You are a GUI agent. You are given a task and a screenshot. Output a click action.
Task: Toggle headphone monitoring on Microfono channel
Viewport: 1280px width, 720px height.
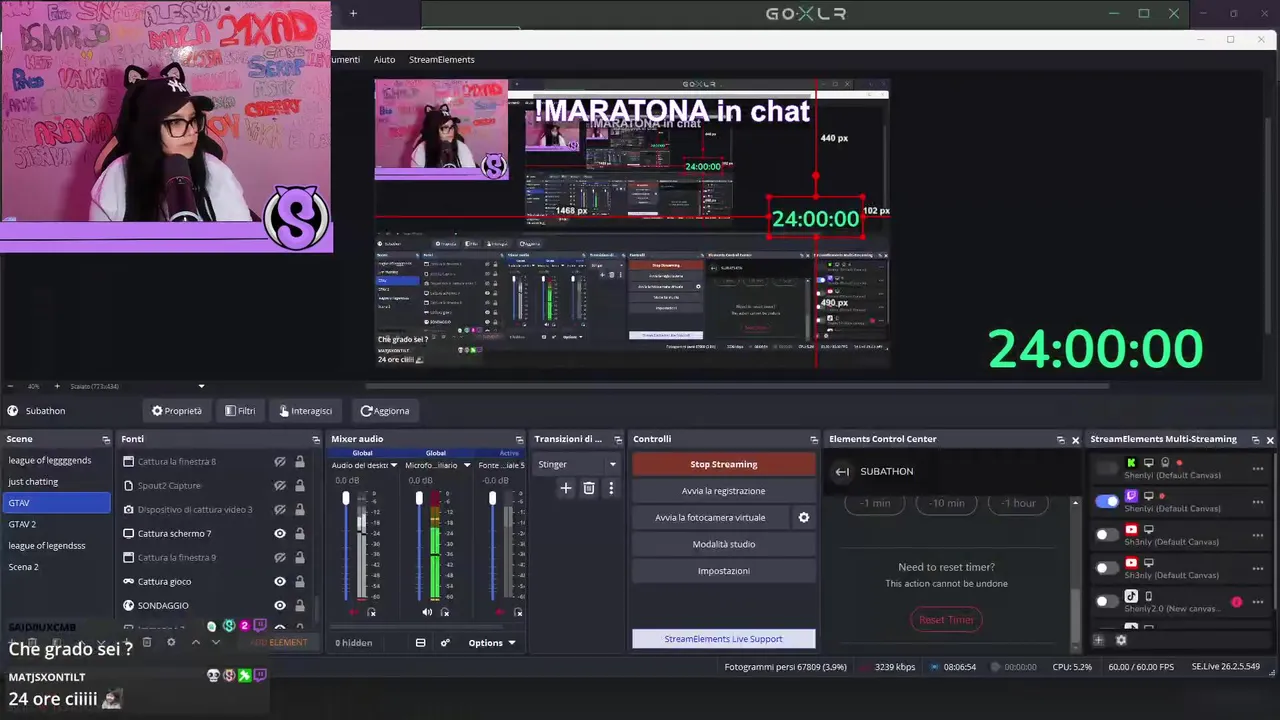click(445, 612)
